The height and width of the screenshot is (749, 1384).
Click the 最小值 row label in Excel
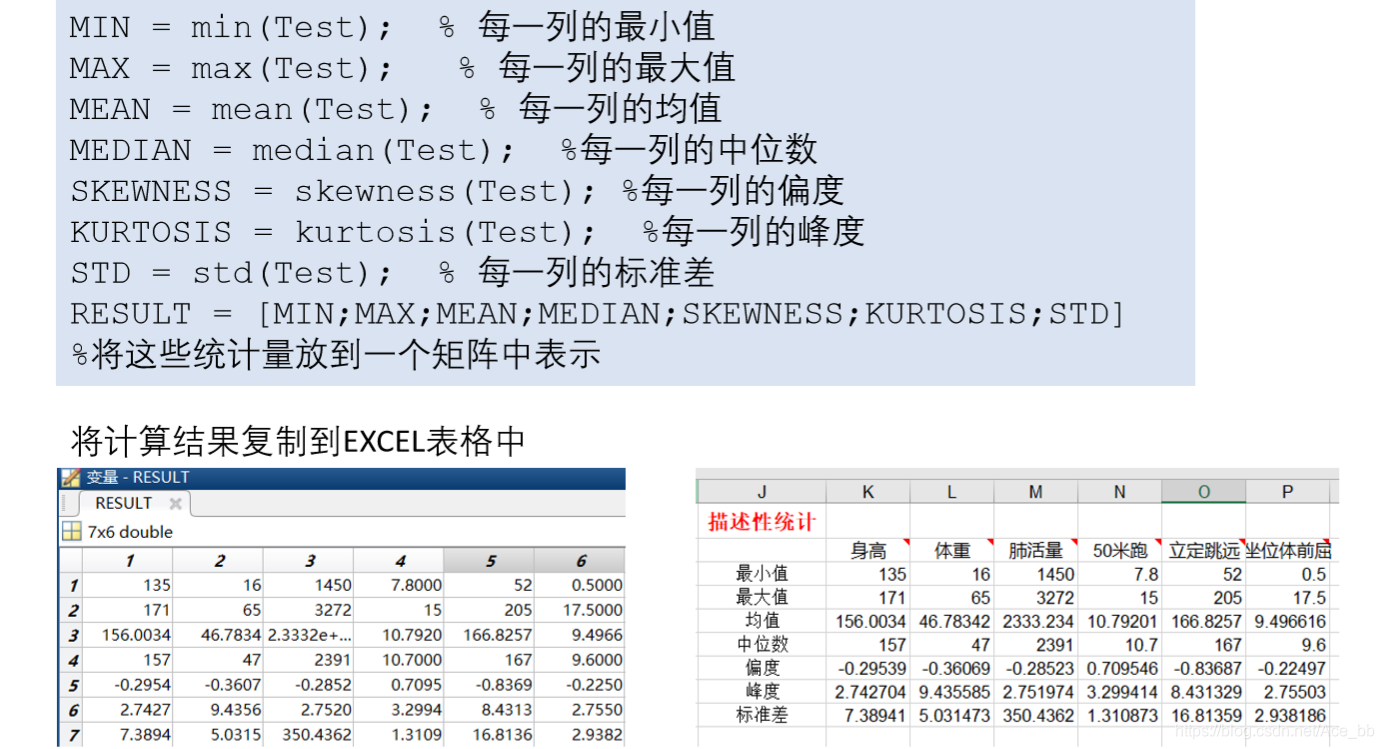click(762, 573)
